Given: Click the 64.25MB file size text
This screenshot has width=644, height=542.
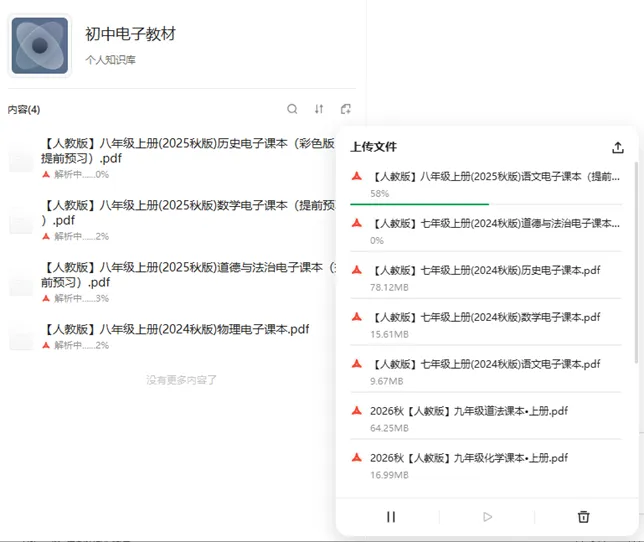Looking at the screenshot, I should [x=389, y=428].
